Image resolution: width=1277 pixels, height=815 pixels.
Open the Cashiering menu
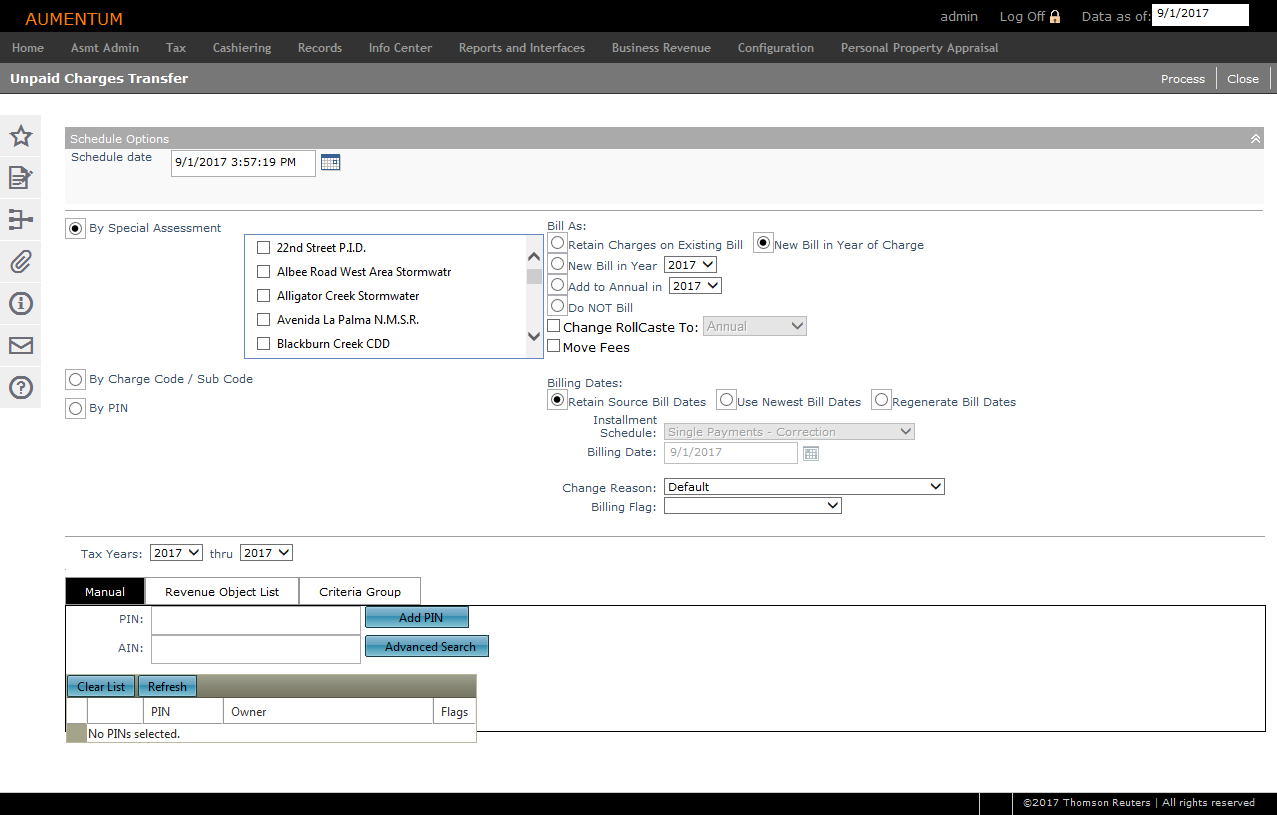click(x=242, y=48)
